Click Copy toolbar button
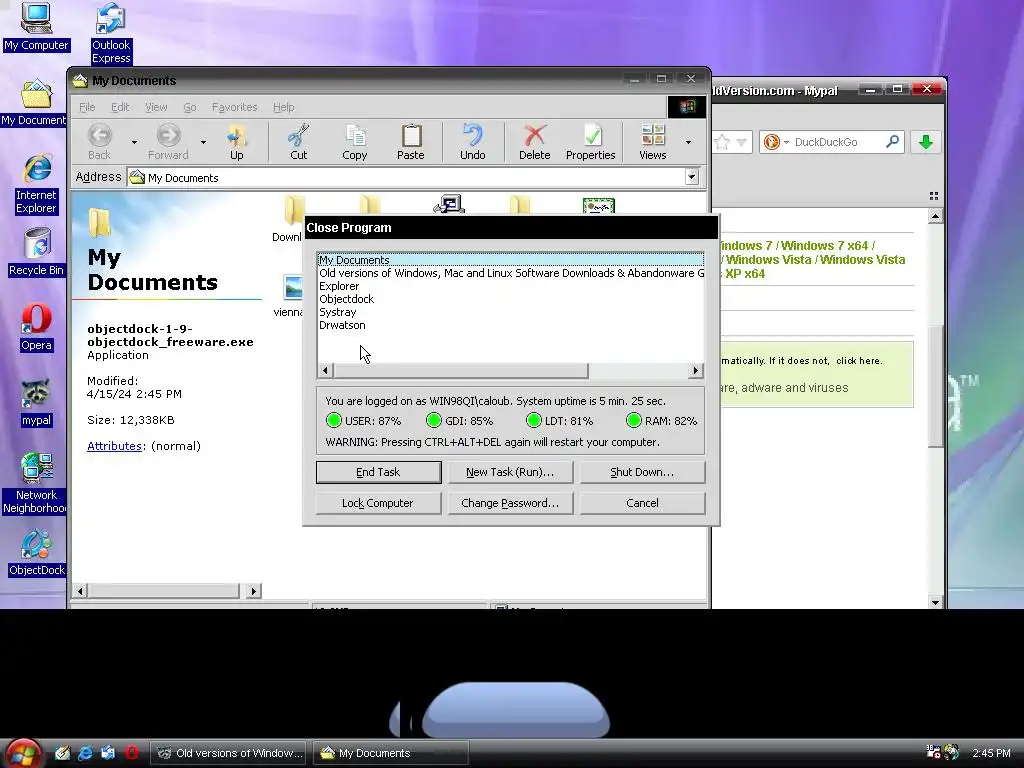Screen dimensions: 1024x768 (x=355, y=142)
